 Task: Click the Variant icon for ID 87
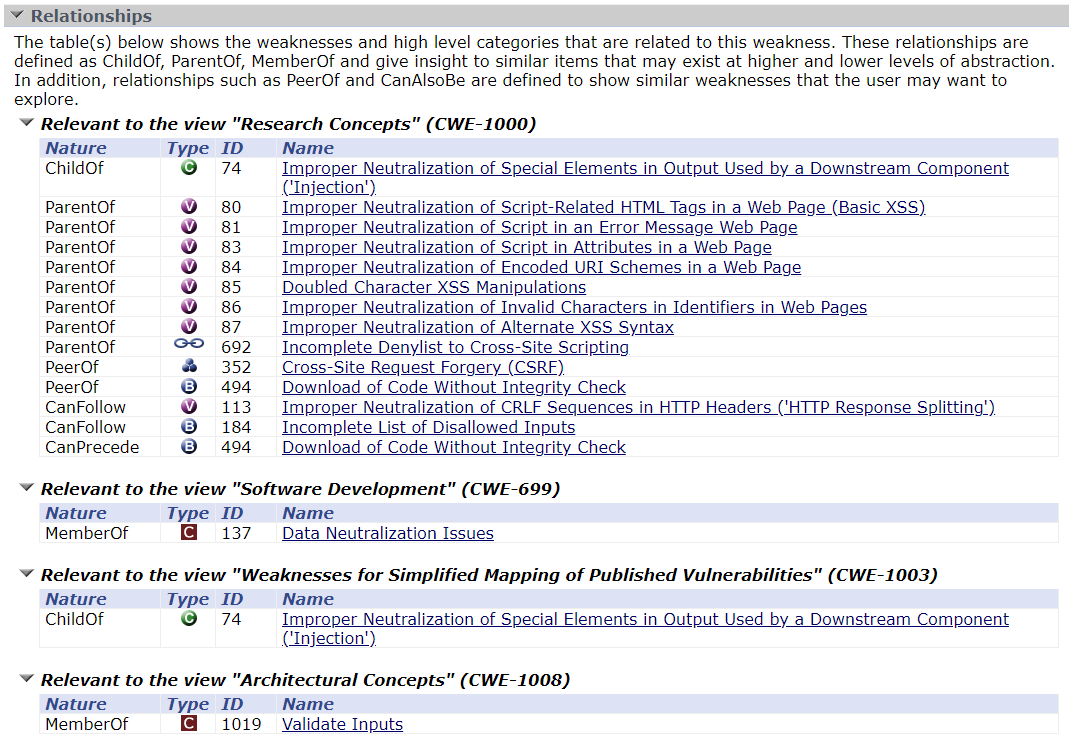point(189,326)
